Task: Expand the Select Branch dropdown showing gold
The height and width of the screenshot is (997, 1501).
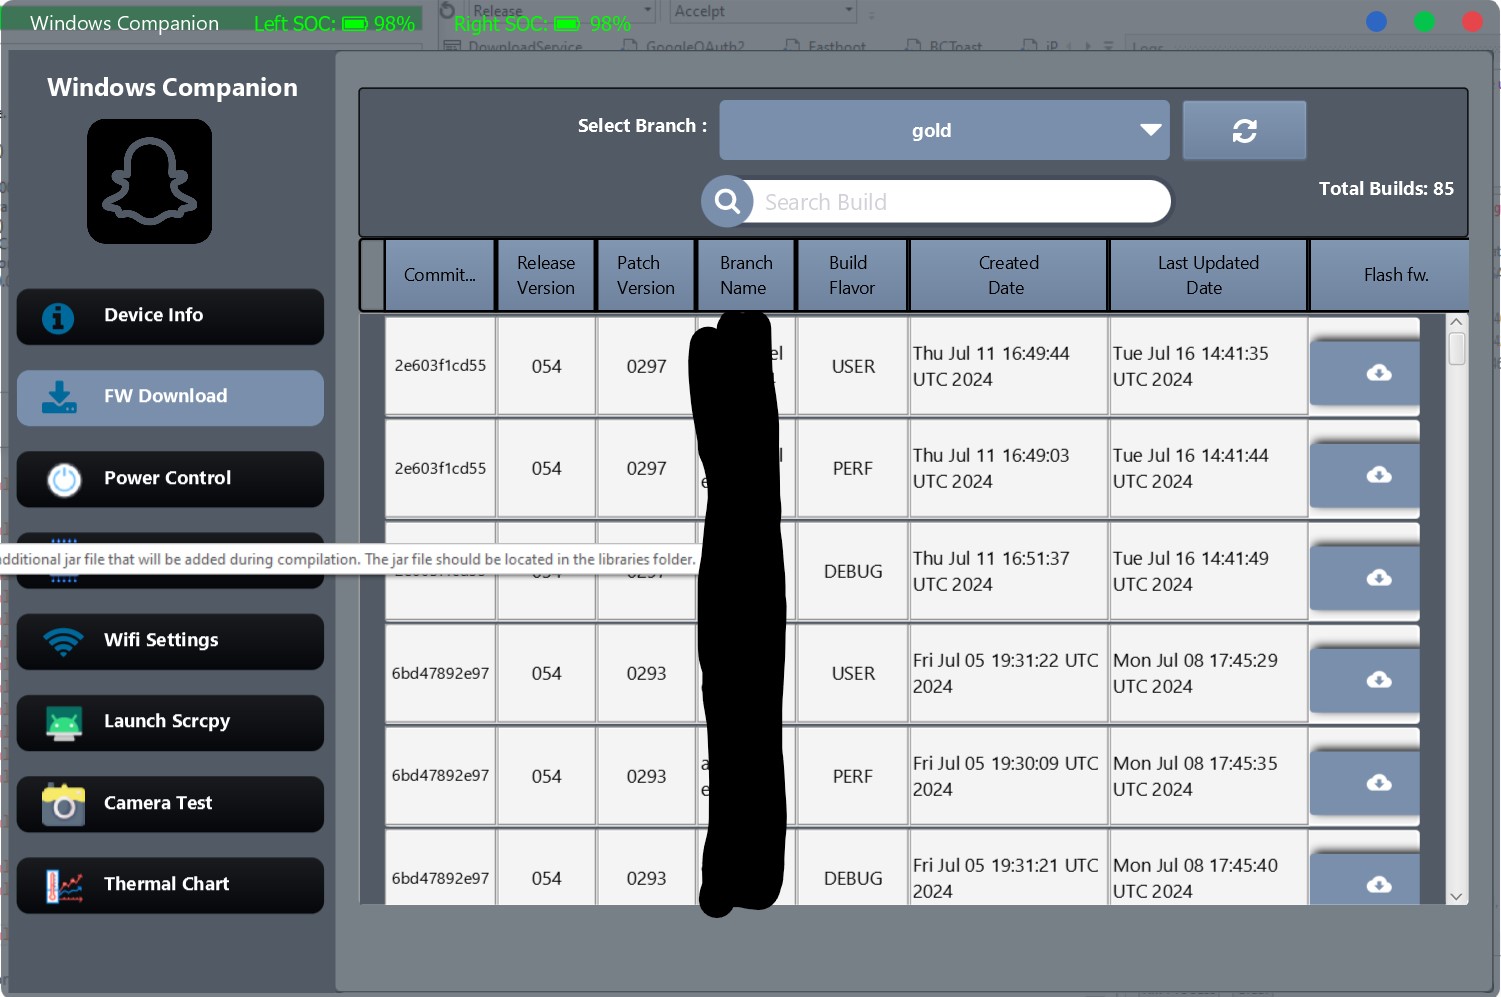Action: 944,130
